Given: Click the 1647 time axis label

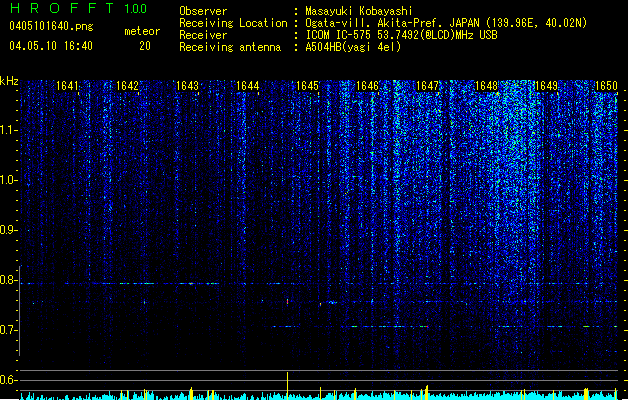Looking at the screenshot, I should click(428, 86).
